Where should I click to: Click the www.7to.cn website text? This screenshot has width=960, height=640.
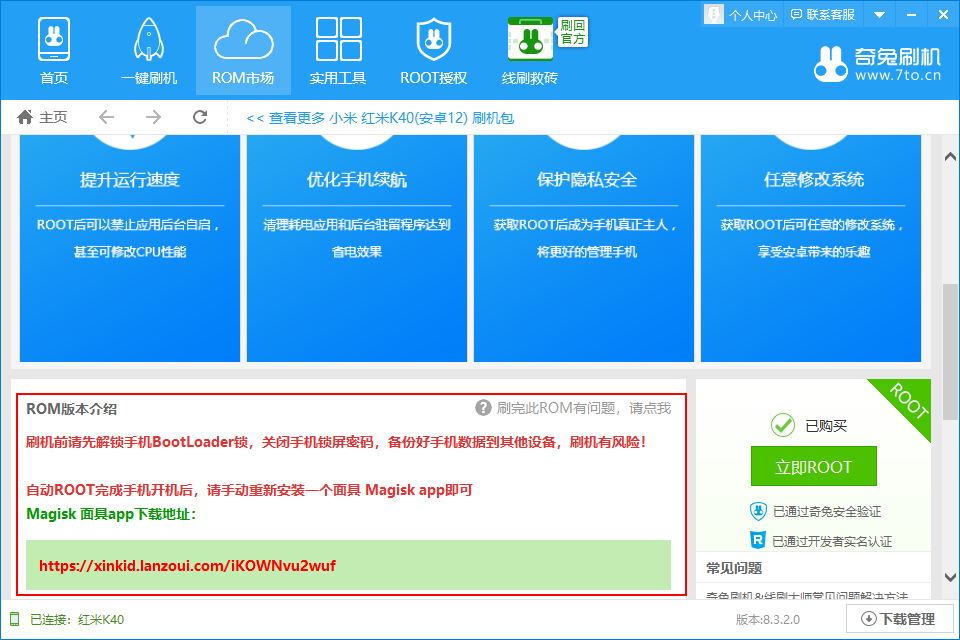[x=898, y=76]
